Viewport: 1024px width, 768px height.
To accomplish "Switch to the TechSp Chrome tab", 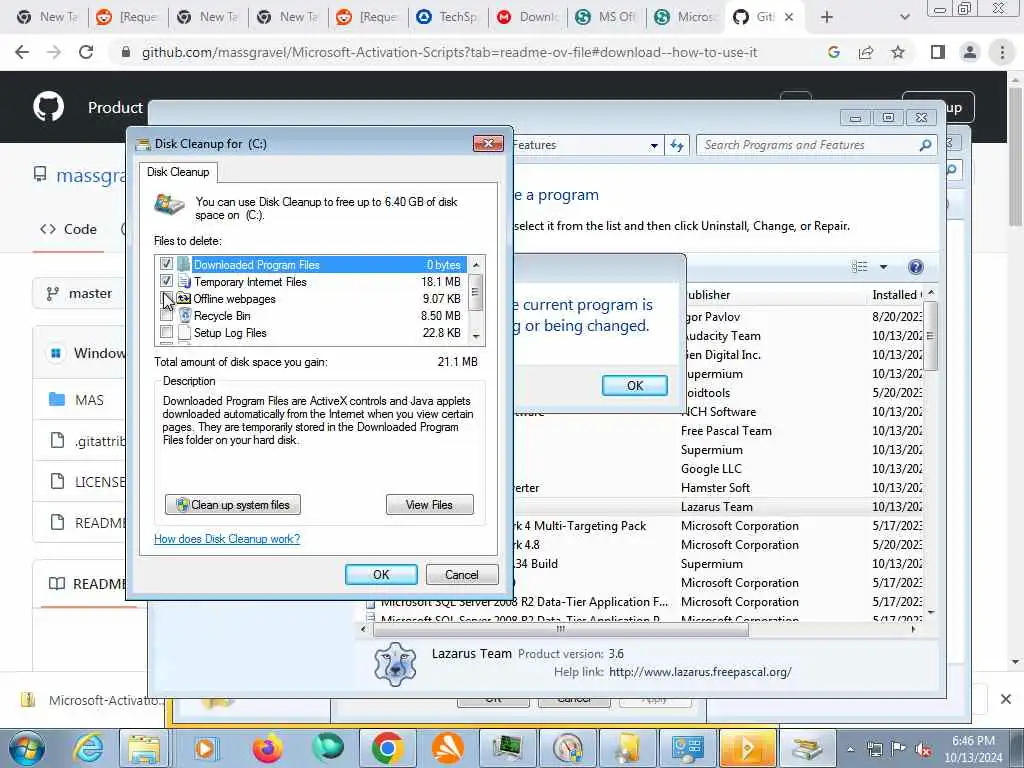I will (449, 17).
